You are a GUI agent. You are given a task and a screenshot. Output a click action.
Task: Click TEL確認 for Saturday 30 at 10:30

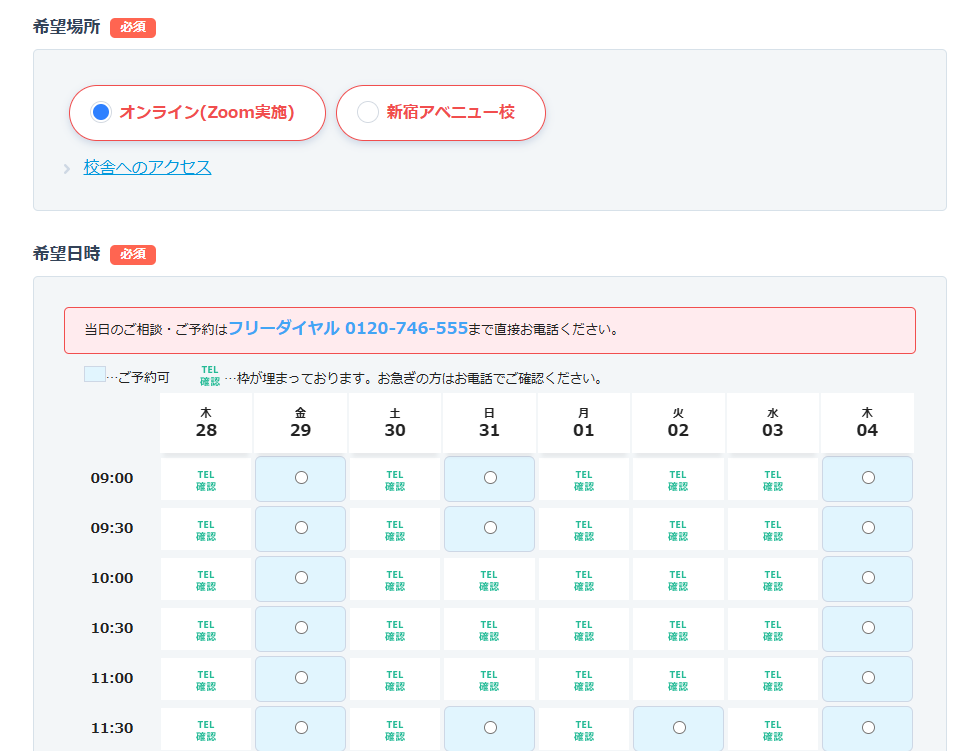395,628
